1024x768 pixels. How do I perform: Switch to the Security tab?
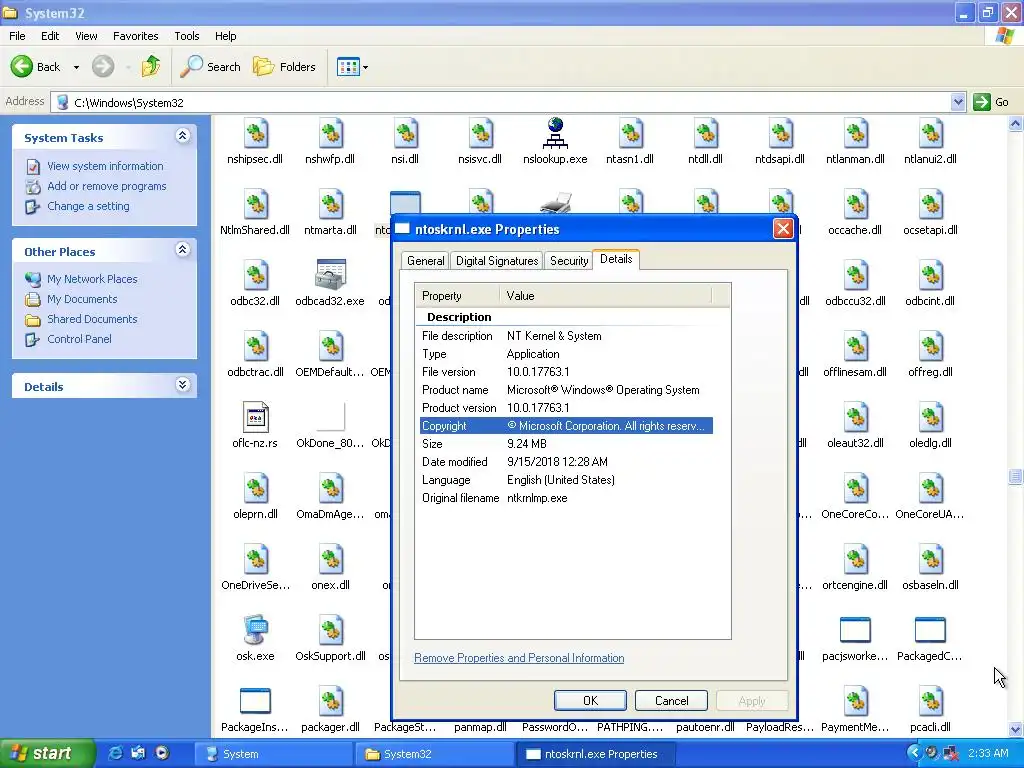(569, 261)
